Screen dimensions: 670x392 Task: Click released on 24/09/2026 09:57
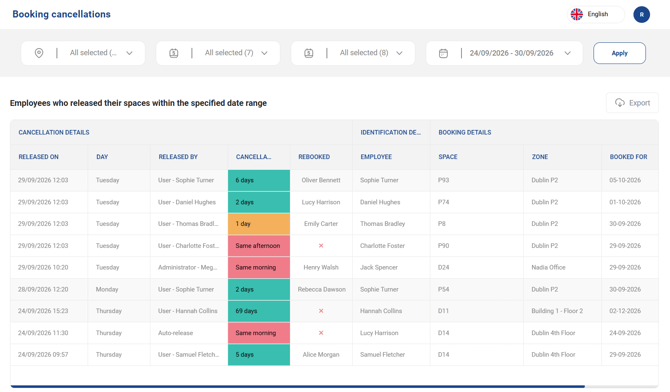click(43, 354)
